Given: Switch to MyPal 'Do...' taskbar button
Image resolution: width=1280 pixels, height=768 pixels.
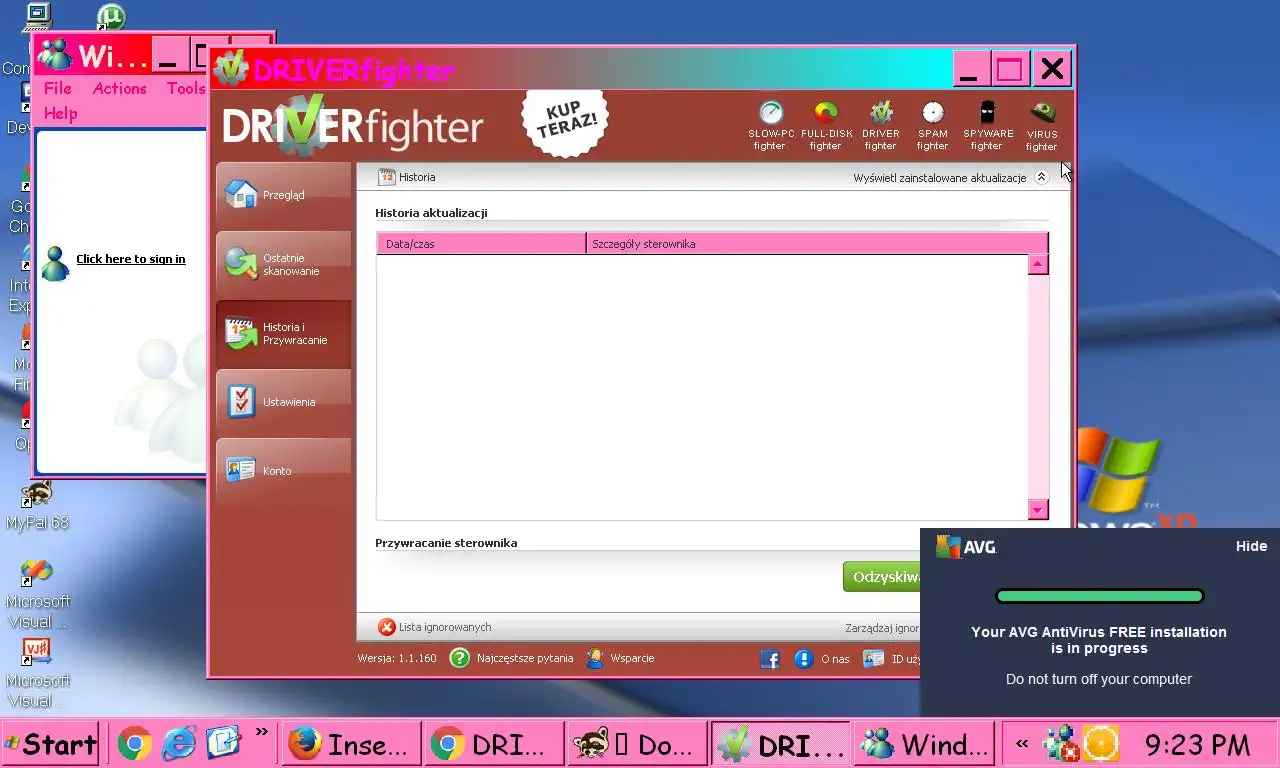Looking at the screenshot, I should click(636, 744).
